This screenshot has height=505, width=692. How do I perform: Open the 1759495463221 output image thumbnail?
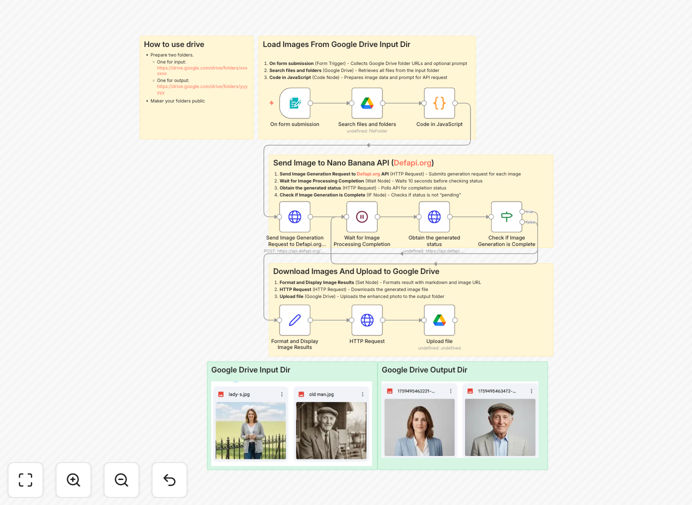click(x=419, y=427)
